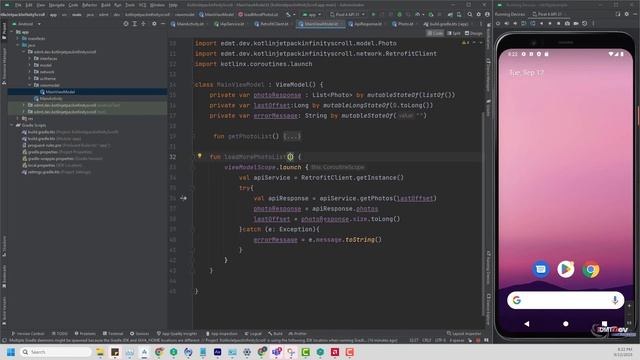Open the Edit menu
Screen dimensions: 640x360
point(29,5)
